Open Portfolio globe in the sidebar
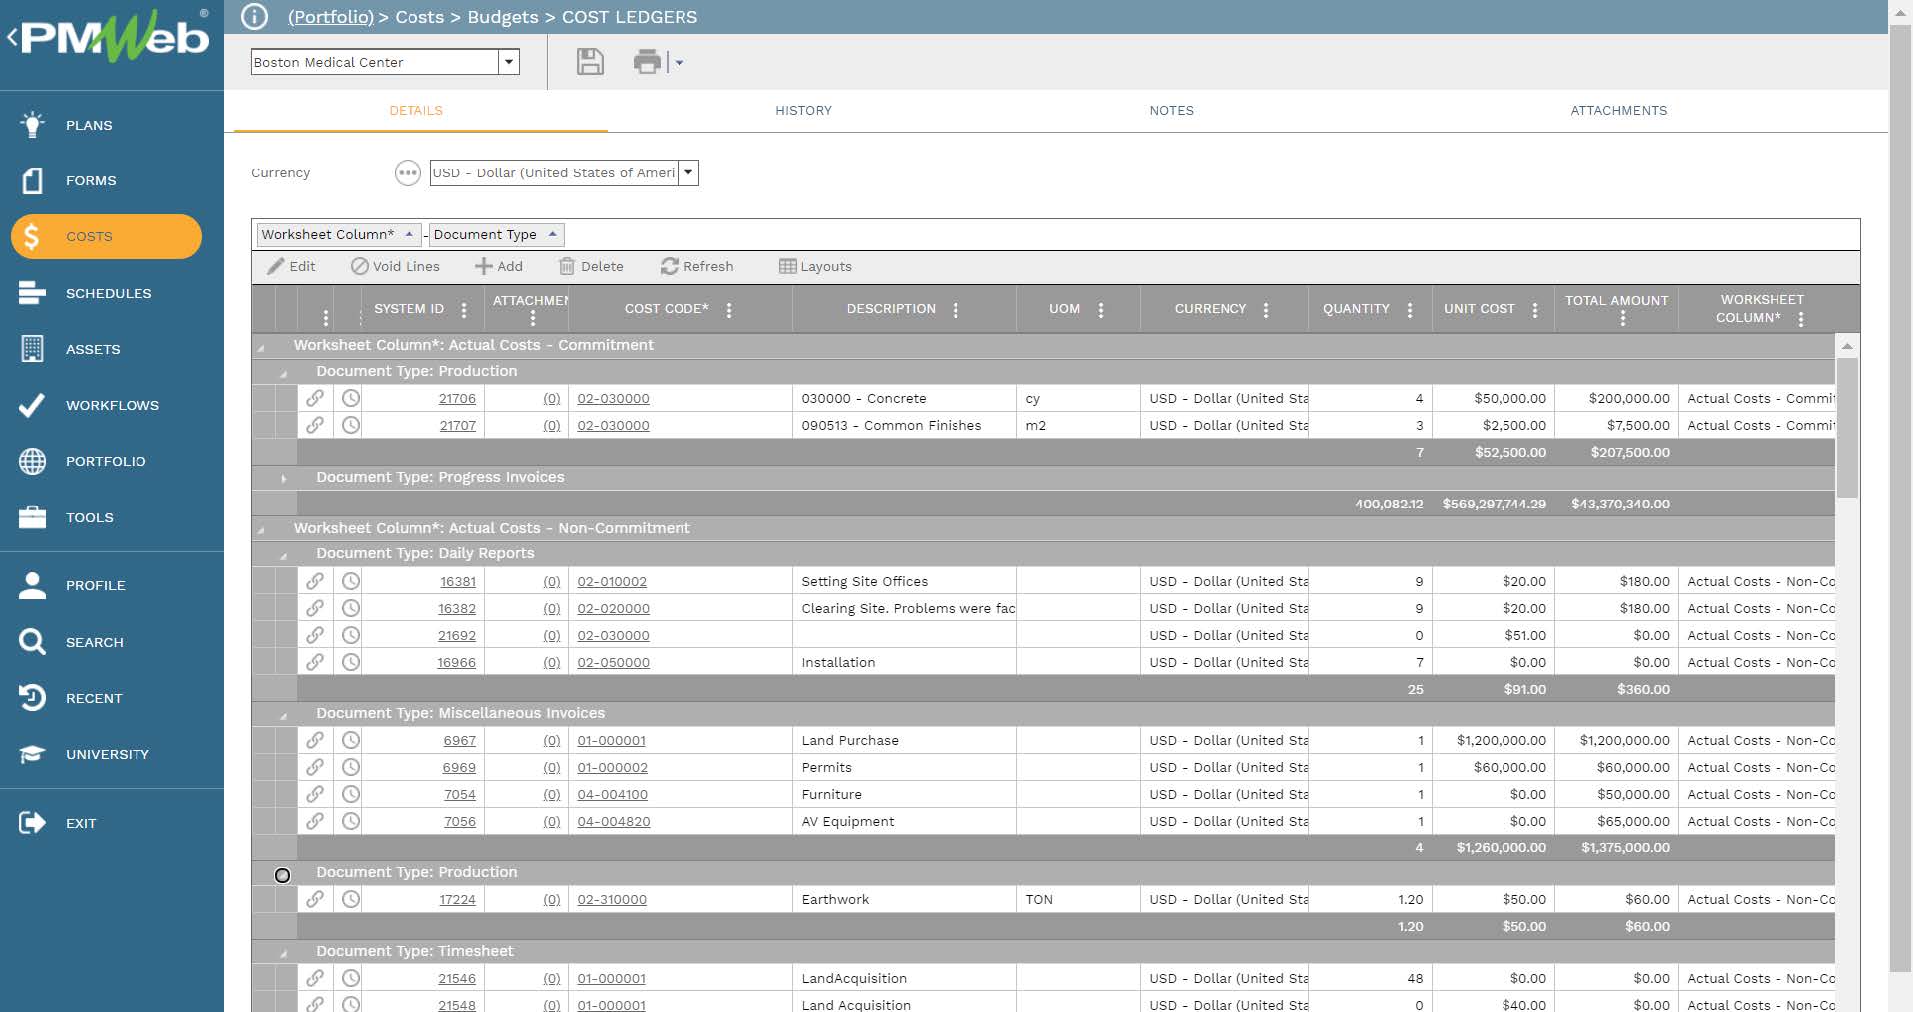 pyautogui.click(x=32, y=461)
